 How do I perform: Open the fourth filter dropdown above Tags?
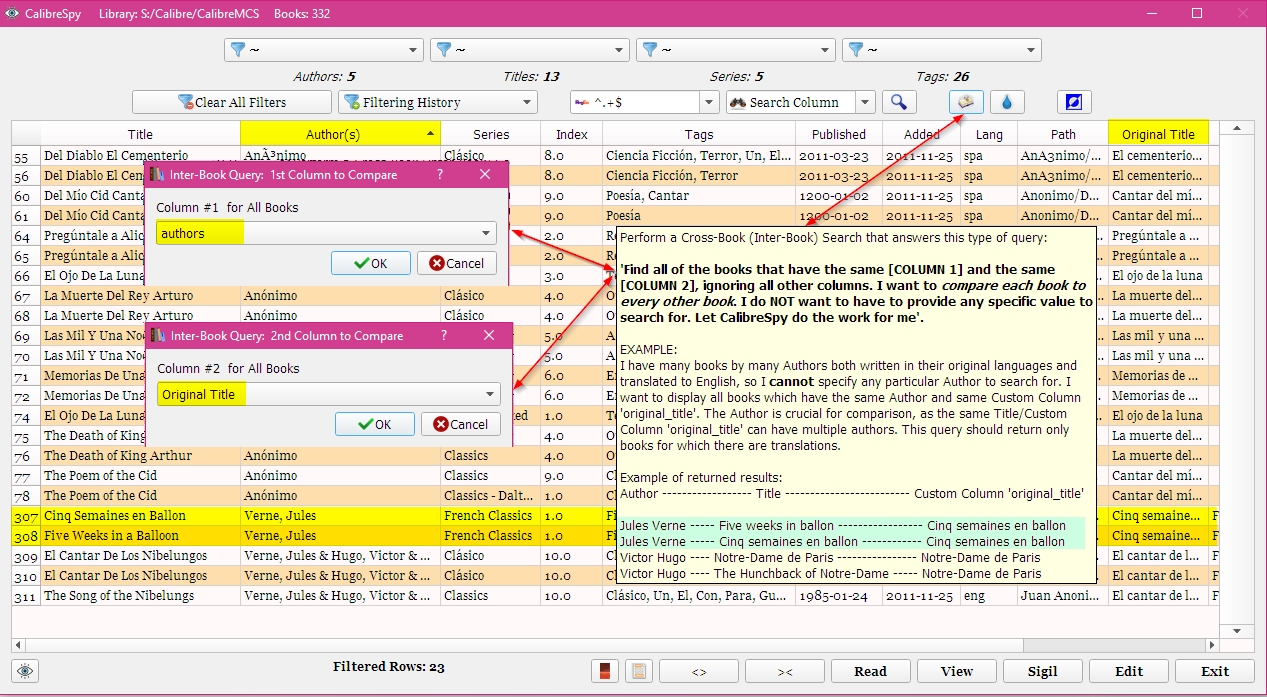point(942,50)
